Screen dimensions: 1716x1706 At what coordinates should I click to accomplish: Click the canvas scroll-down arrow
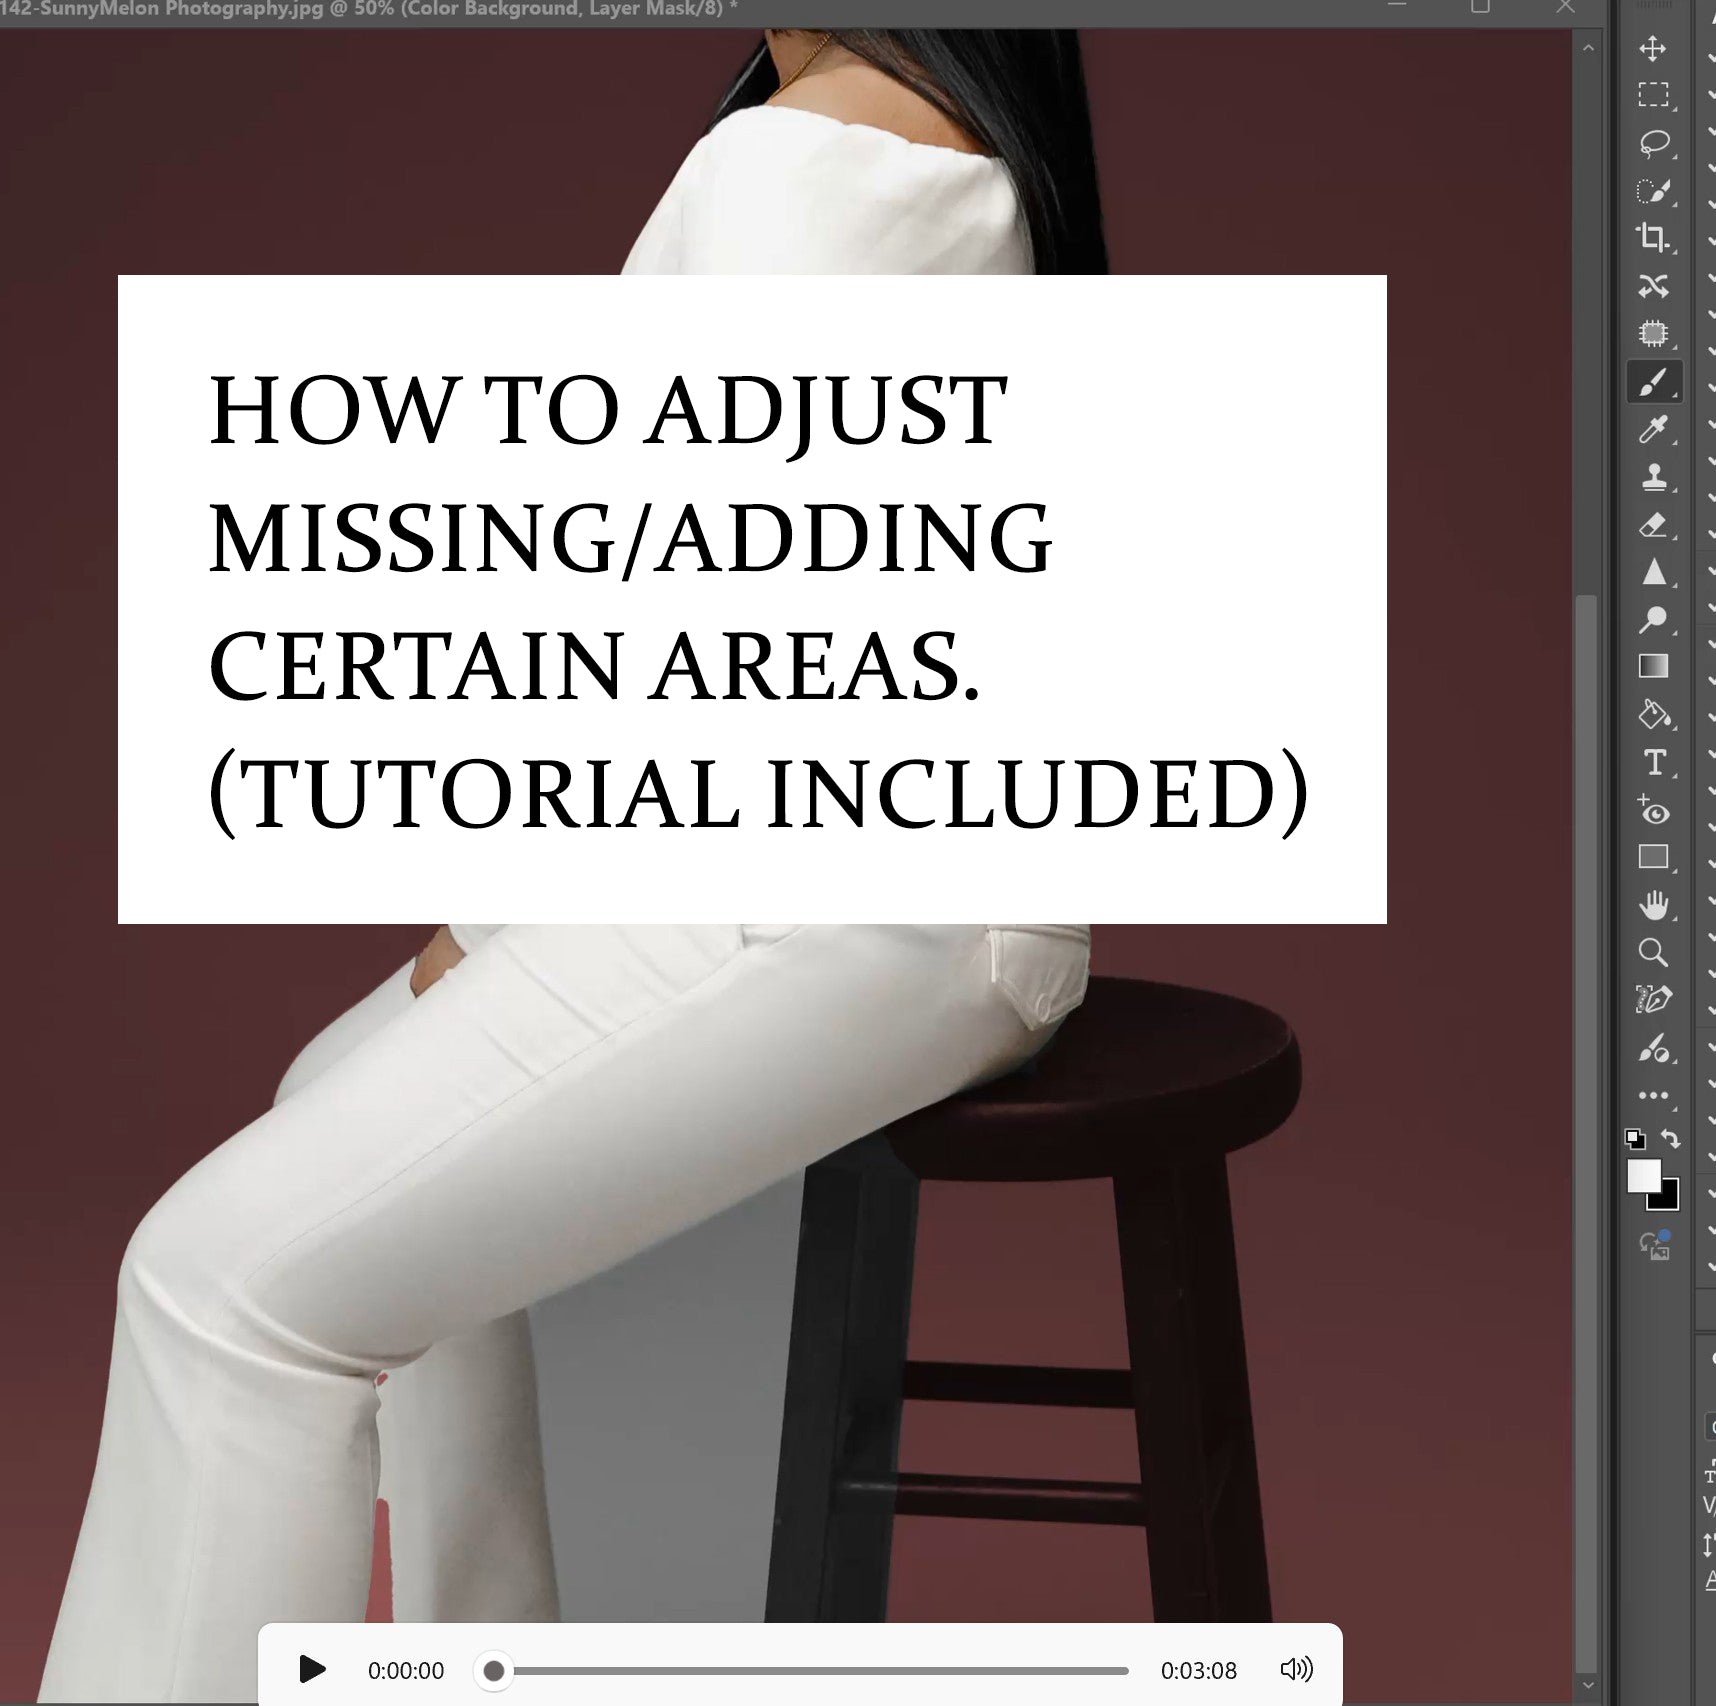point(1588,1685)
